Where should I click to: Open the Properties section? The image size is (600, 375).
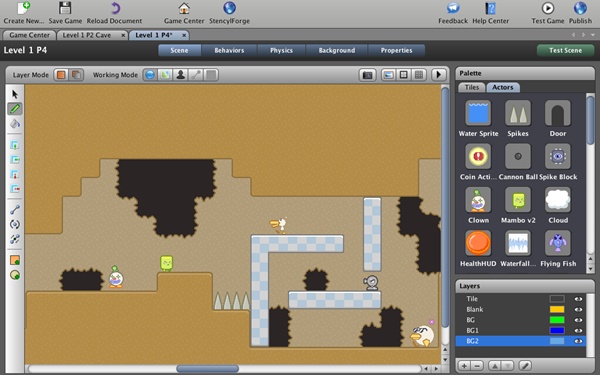(x=396, y=51)
